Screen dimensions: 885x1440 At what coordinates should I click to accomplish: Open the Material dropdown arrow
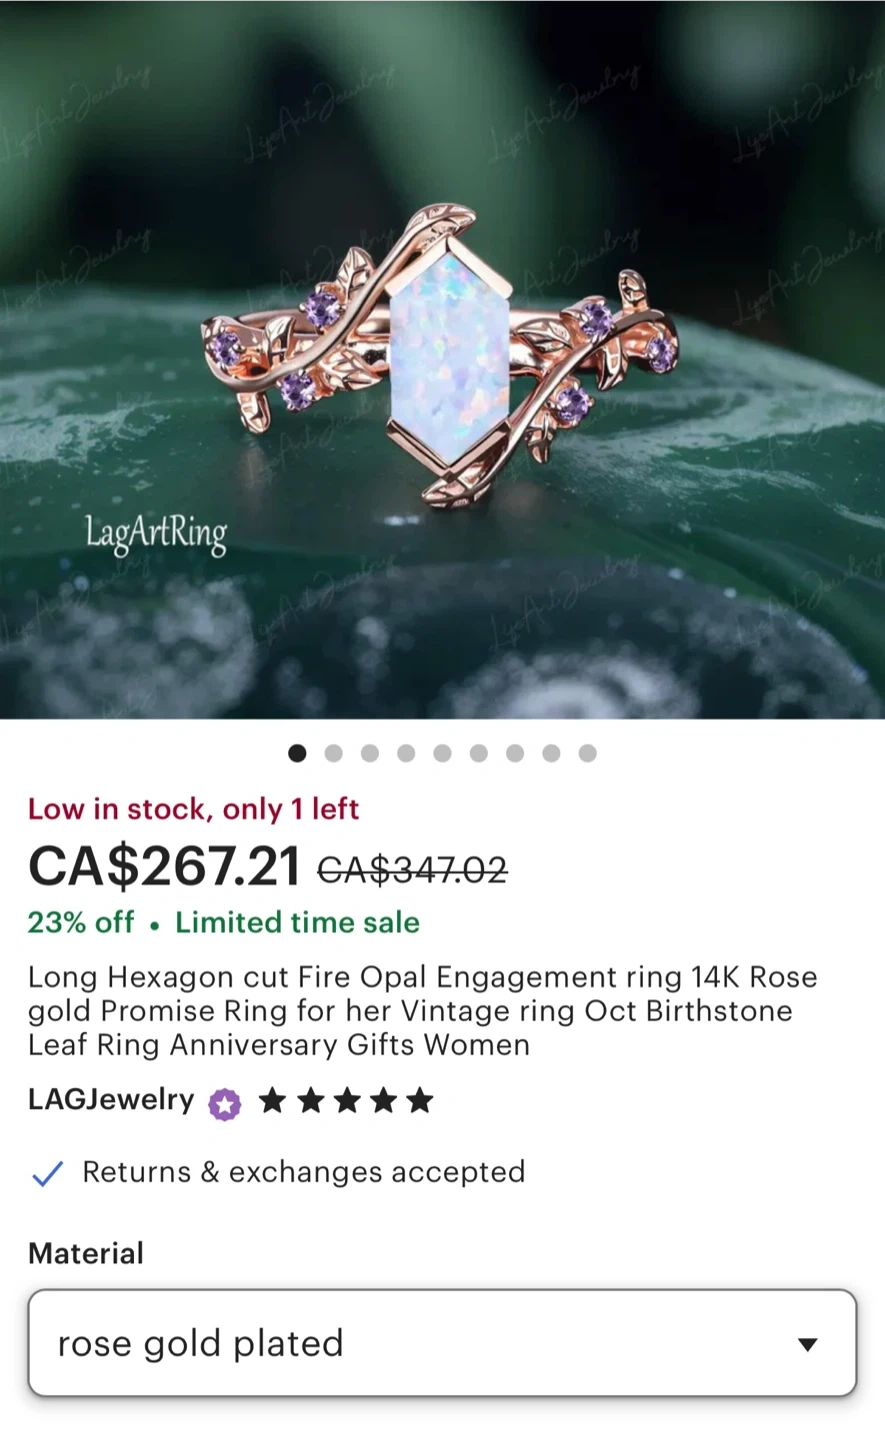(807, 1344)
